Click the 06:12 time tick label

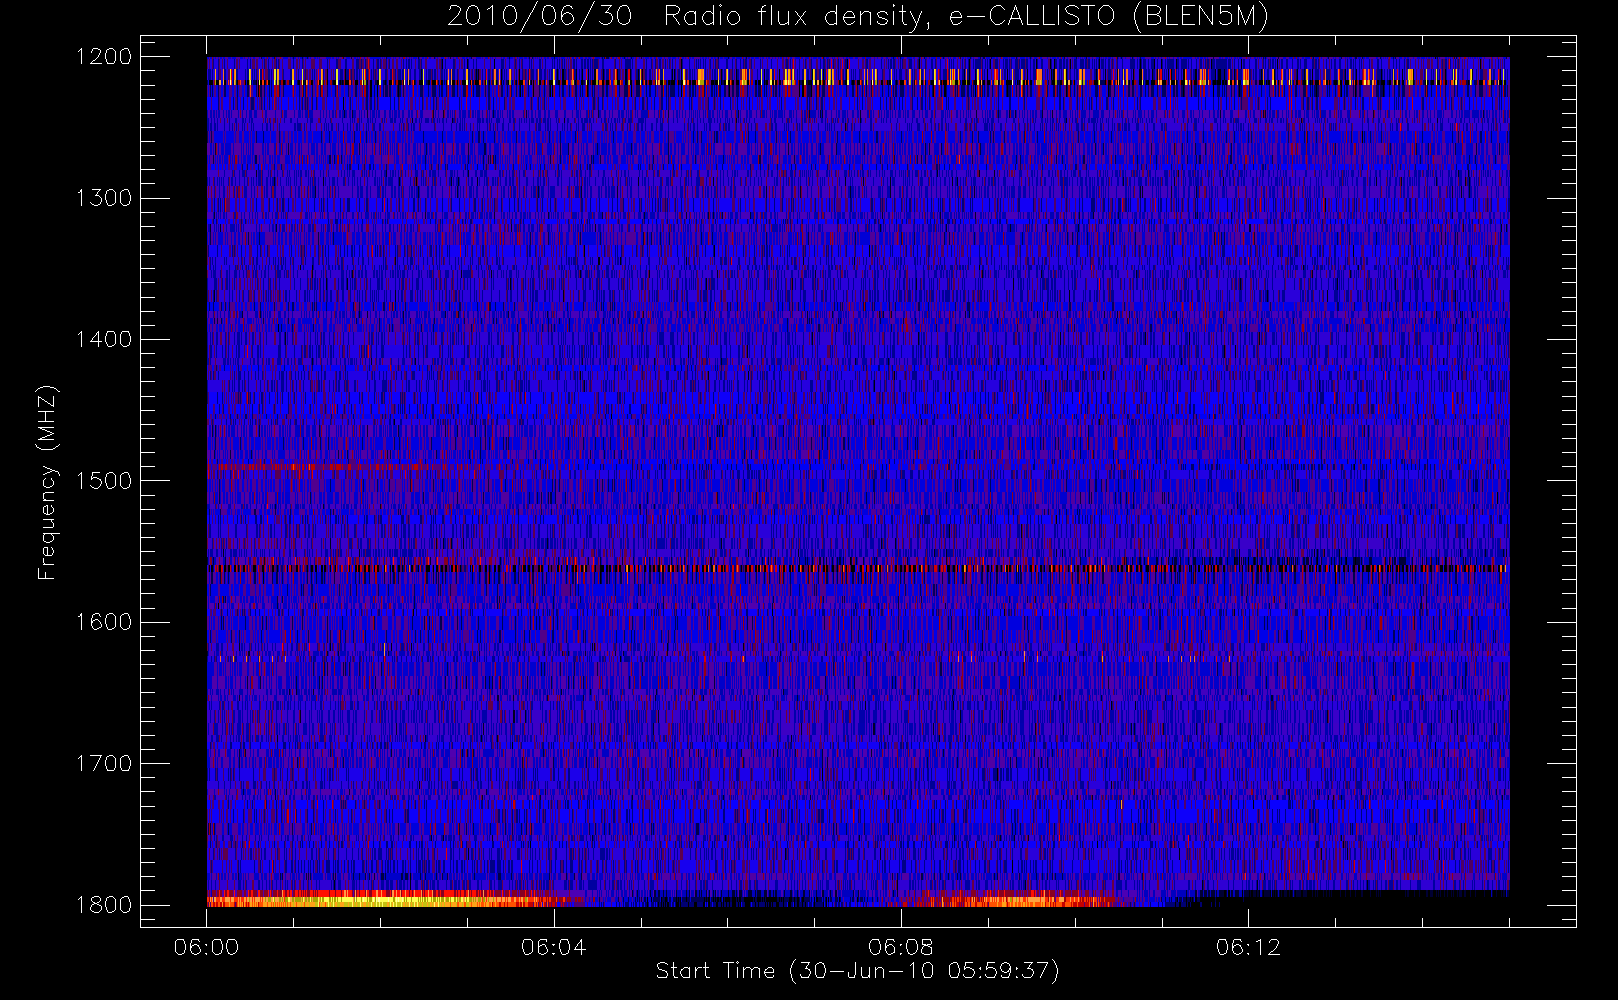1248,947
